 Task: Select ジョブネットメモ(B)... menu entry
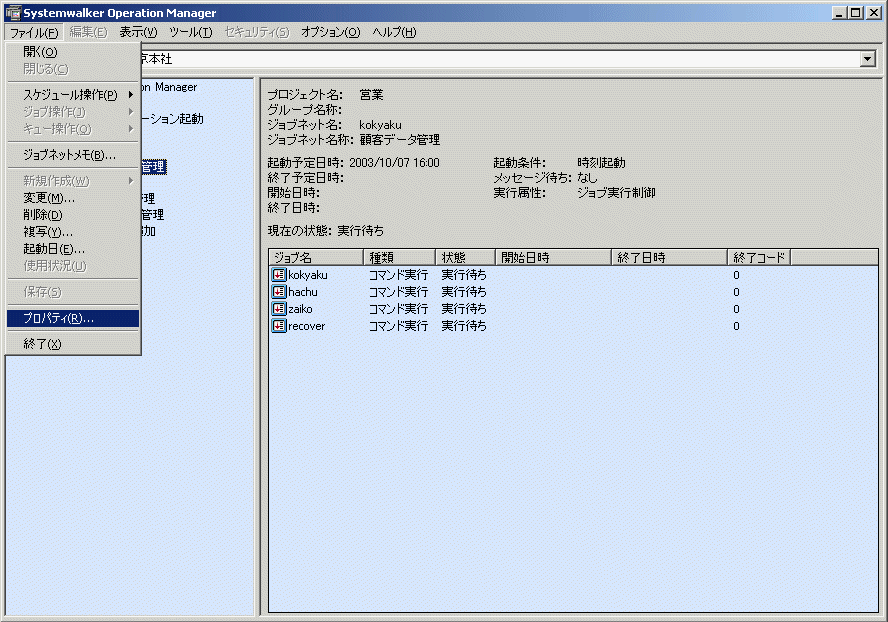pos(72,155)
